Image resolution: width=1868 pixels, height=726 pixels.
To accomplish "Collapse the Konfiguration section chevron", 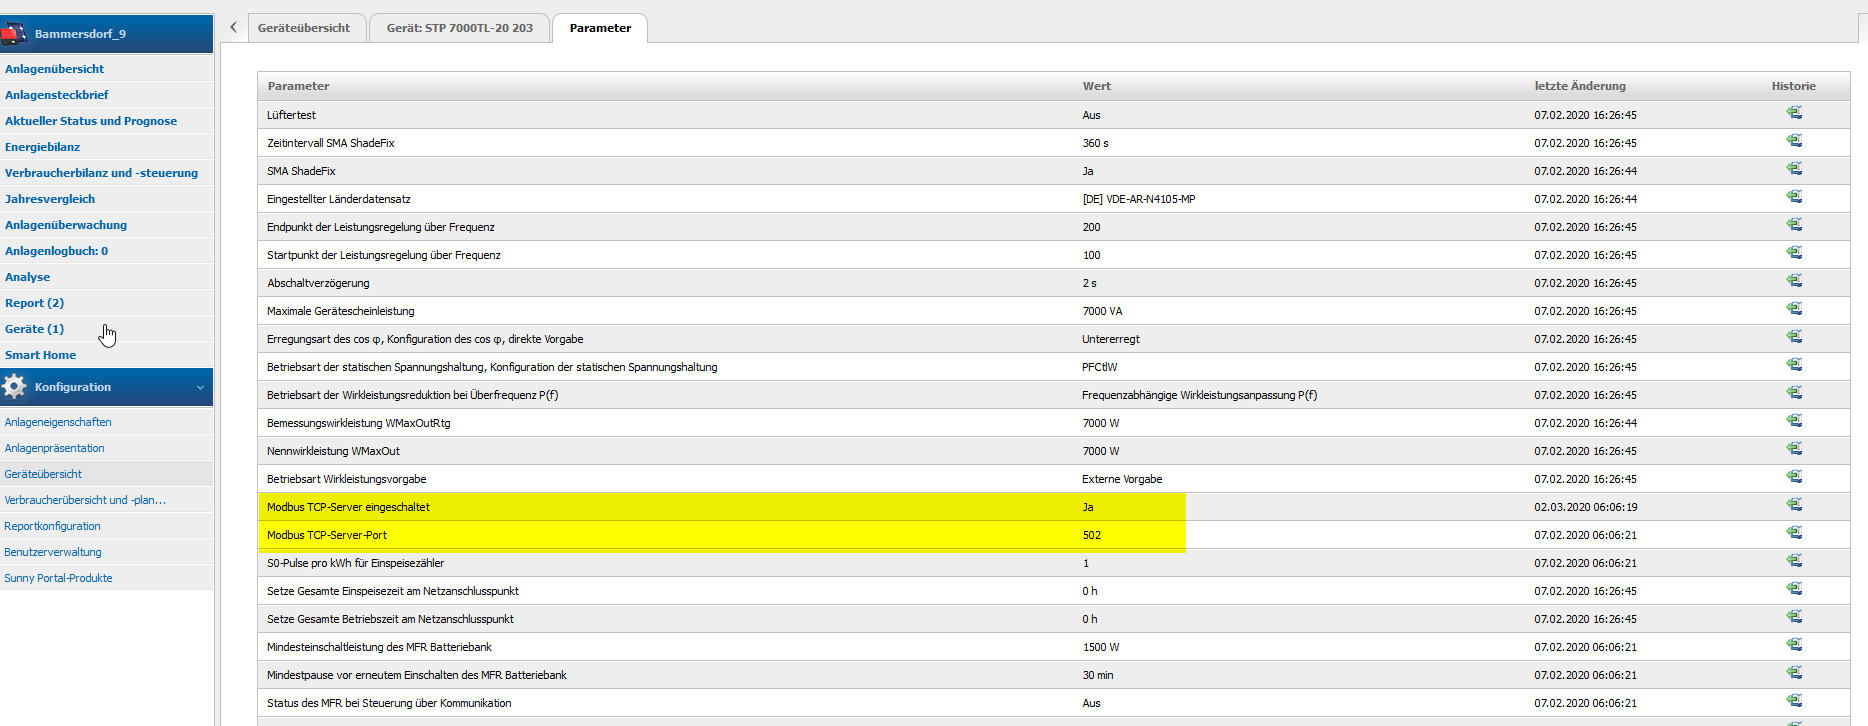I will (200, 387).
